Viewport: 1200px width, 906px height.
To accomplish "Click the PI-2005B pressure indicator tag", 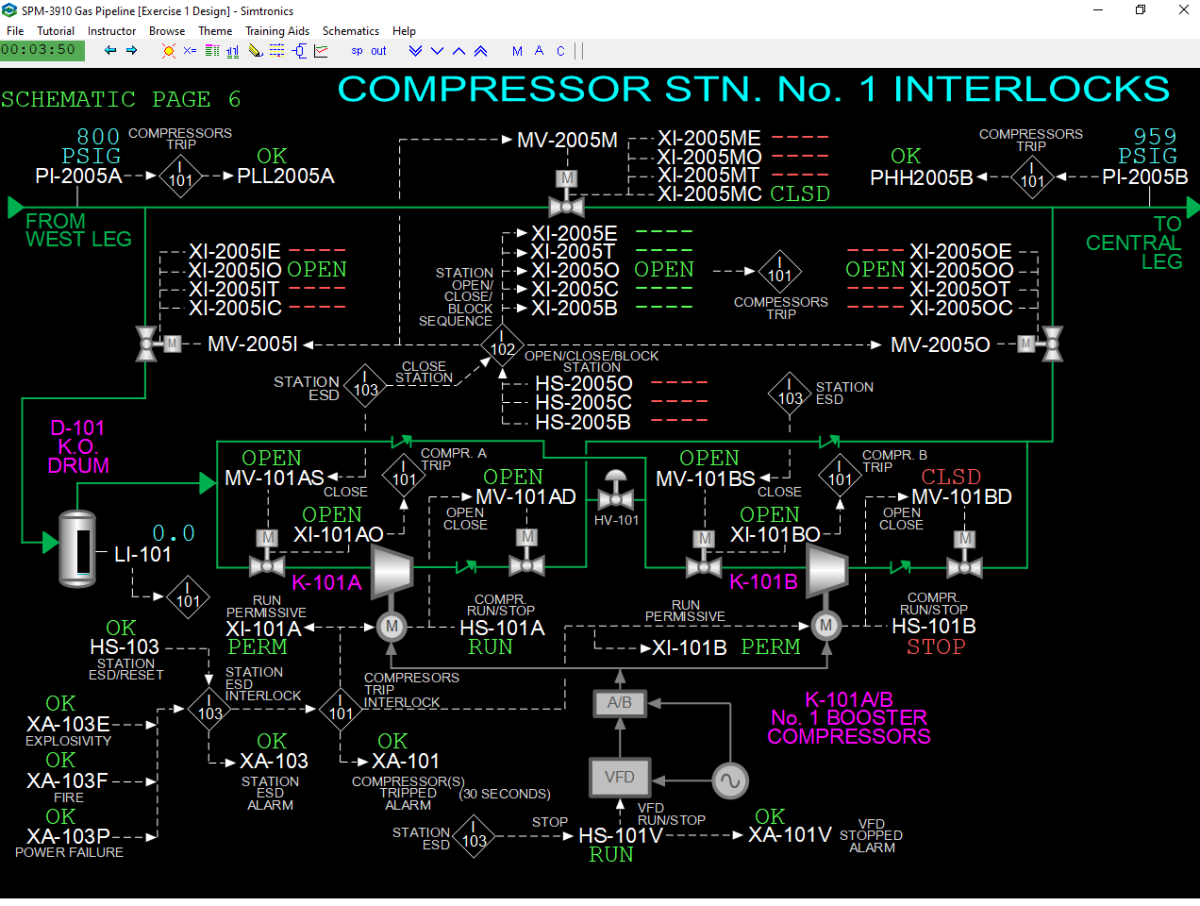I will tap(1145, 177).
